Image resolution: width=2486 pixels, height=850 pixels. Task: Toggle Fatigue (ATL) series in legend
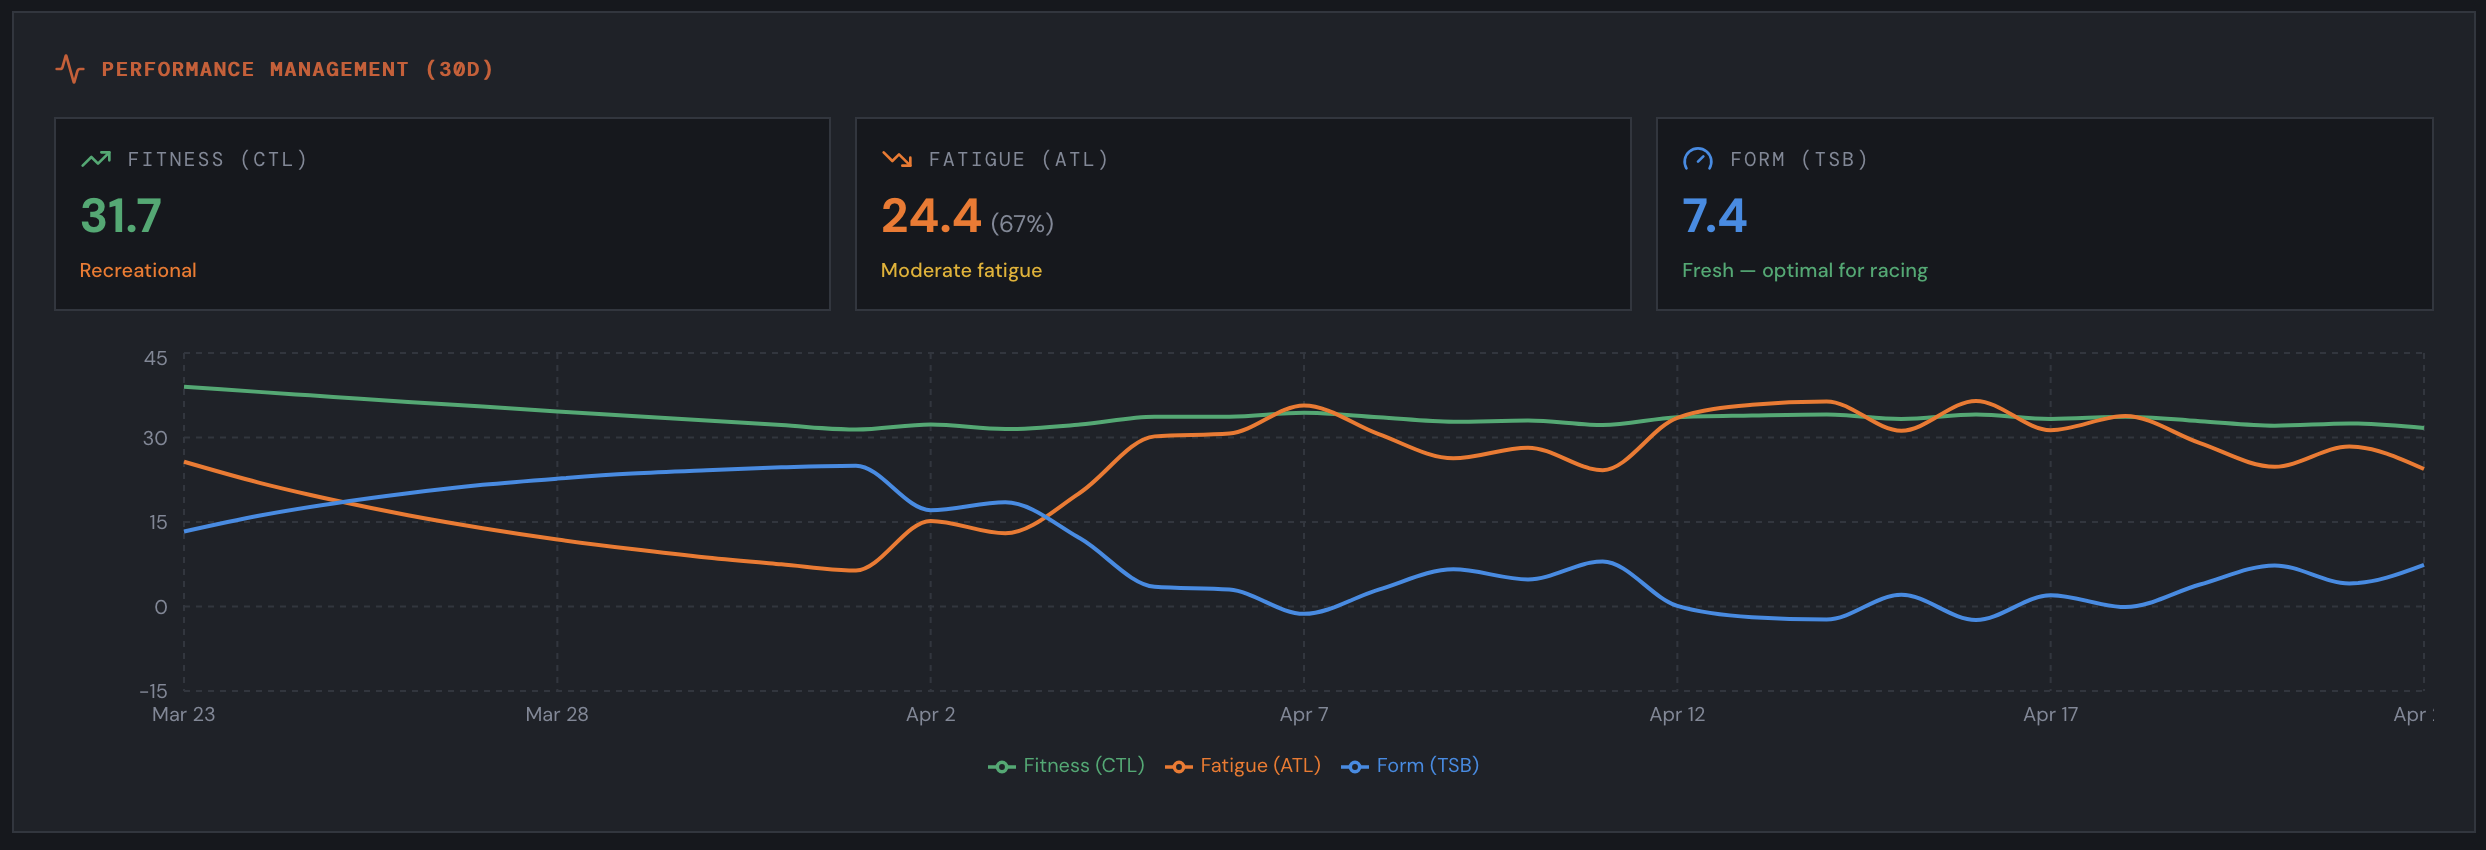[1243, 766]
